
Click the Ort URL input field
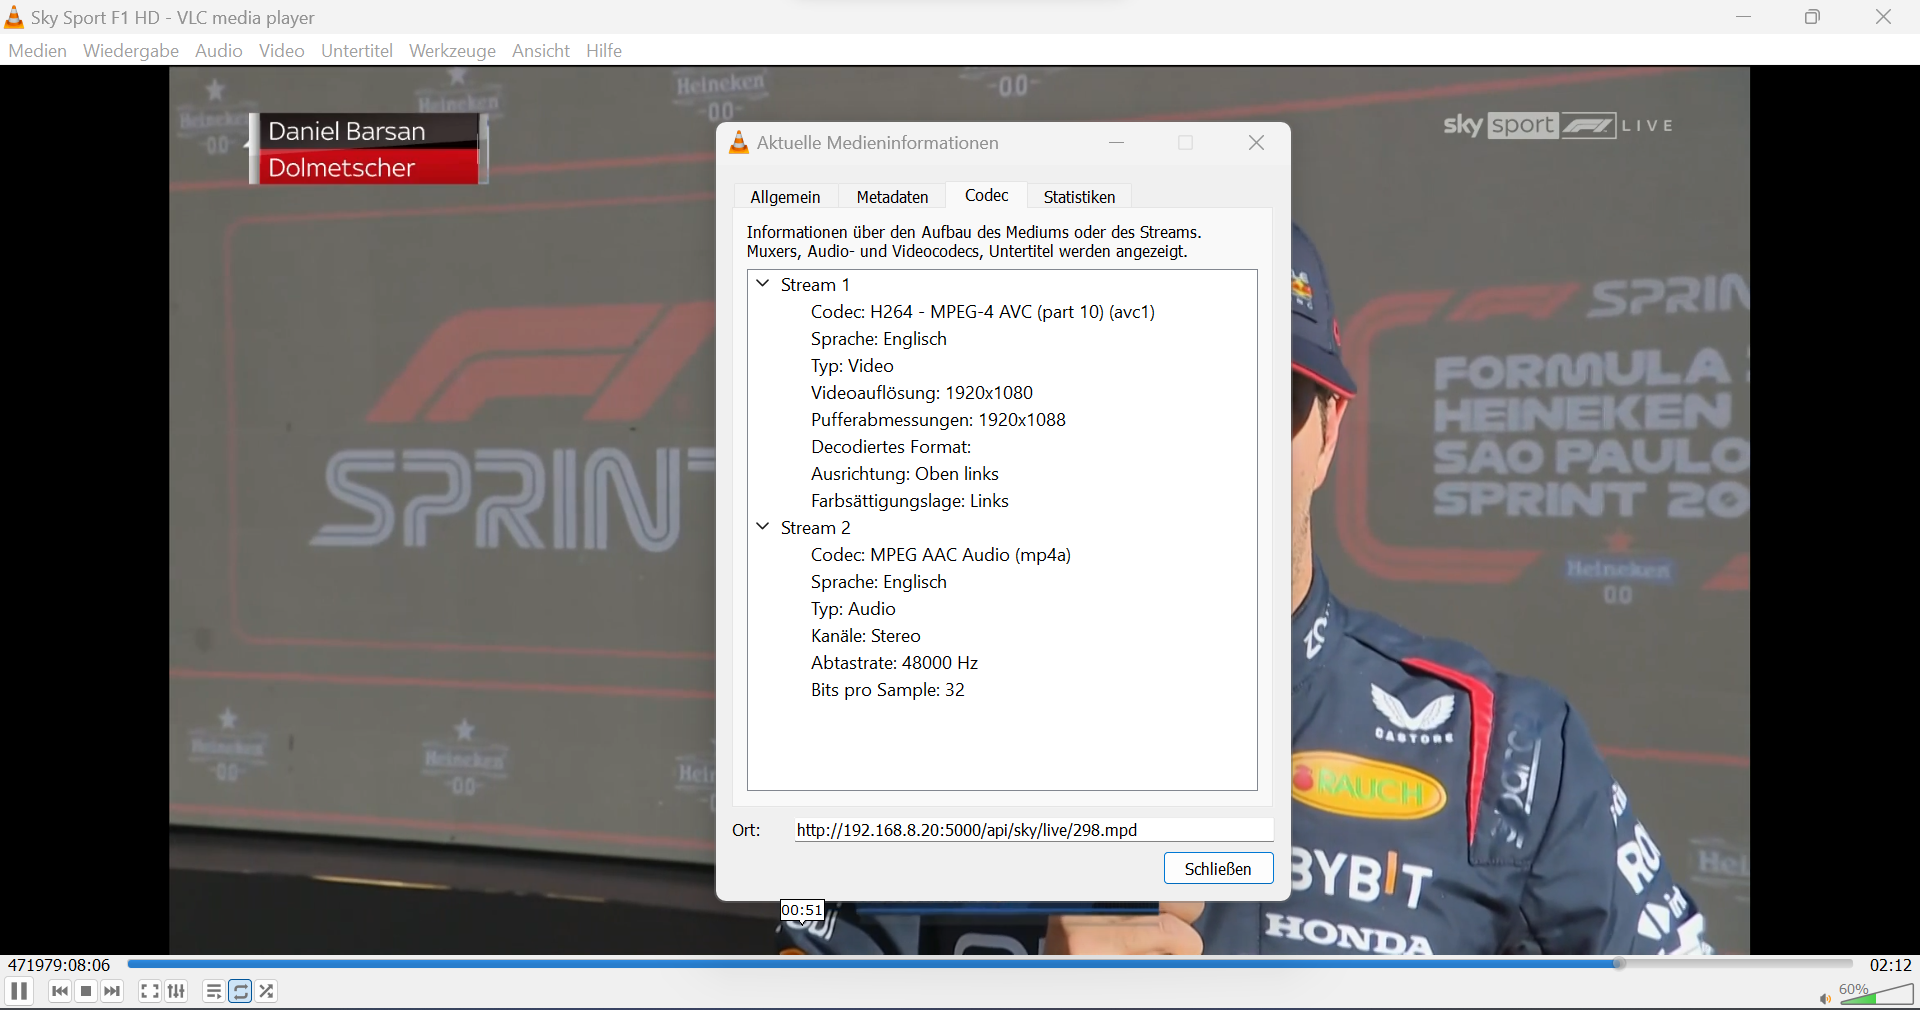pyautogui.click(x=1034, y=830)
